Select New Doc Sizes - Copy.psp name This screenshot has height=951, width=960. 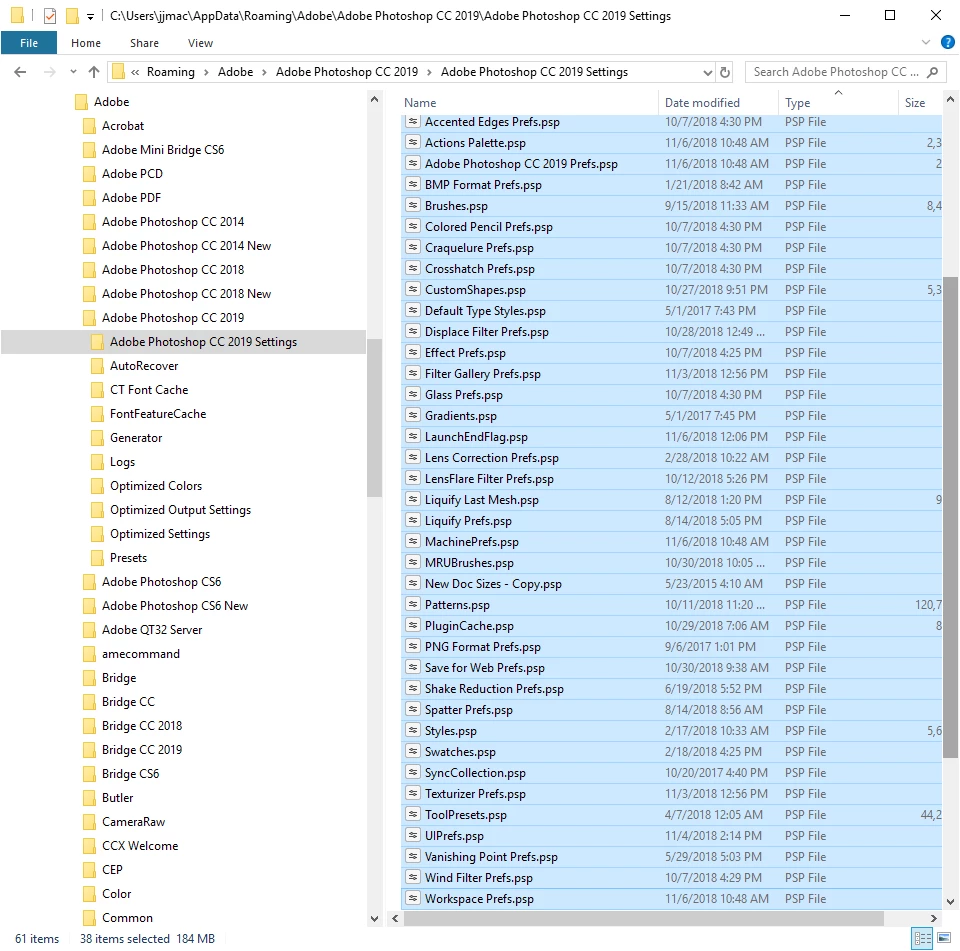click(493, 584)
